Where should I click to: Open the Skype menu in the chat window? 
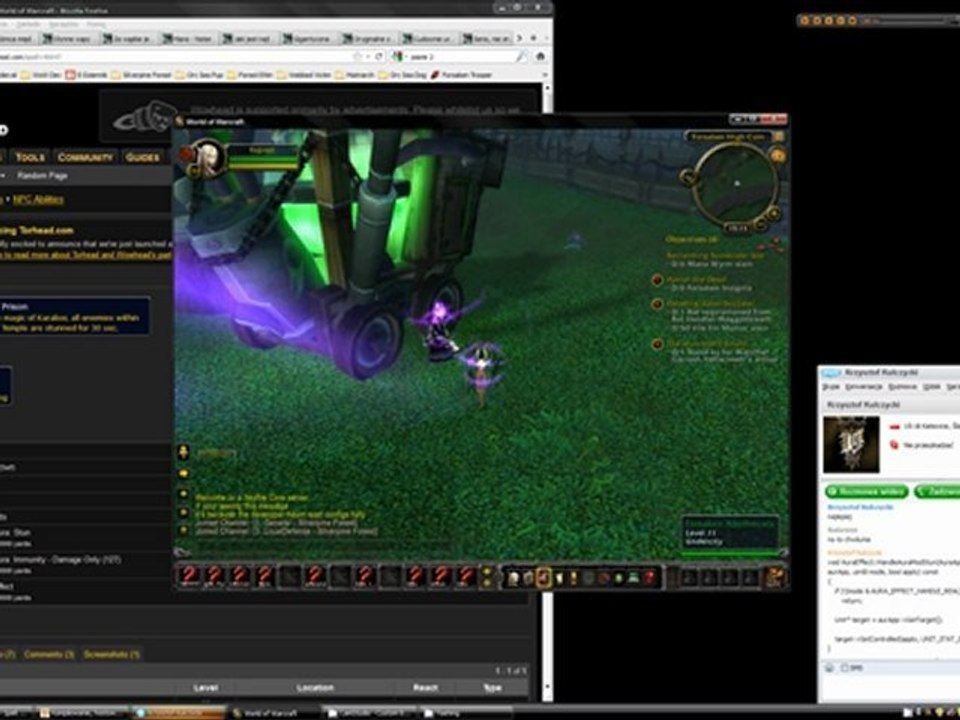pos(831,387)
